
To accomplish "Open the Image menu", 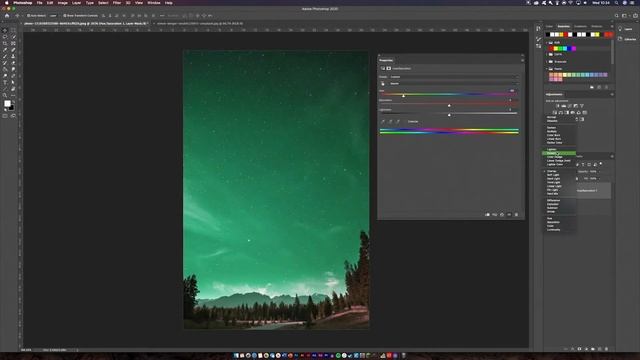I will (62, 3).
